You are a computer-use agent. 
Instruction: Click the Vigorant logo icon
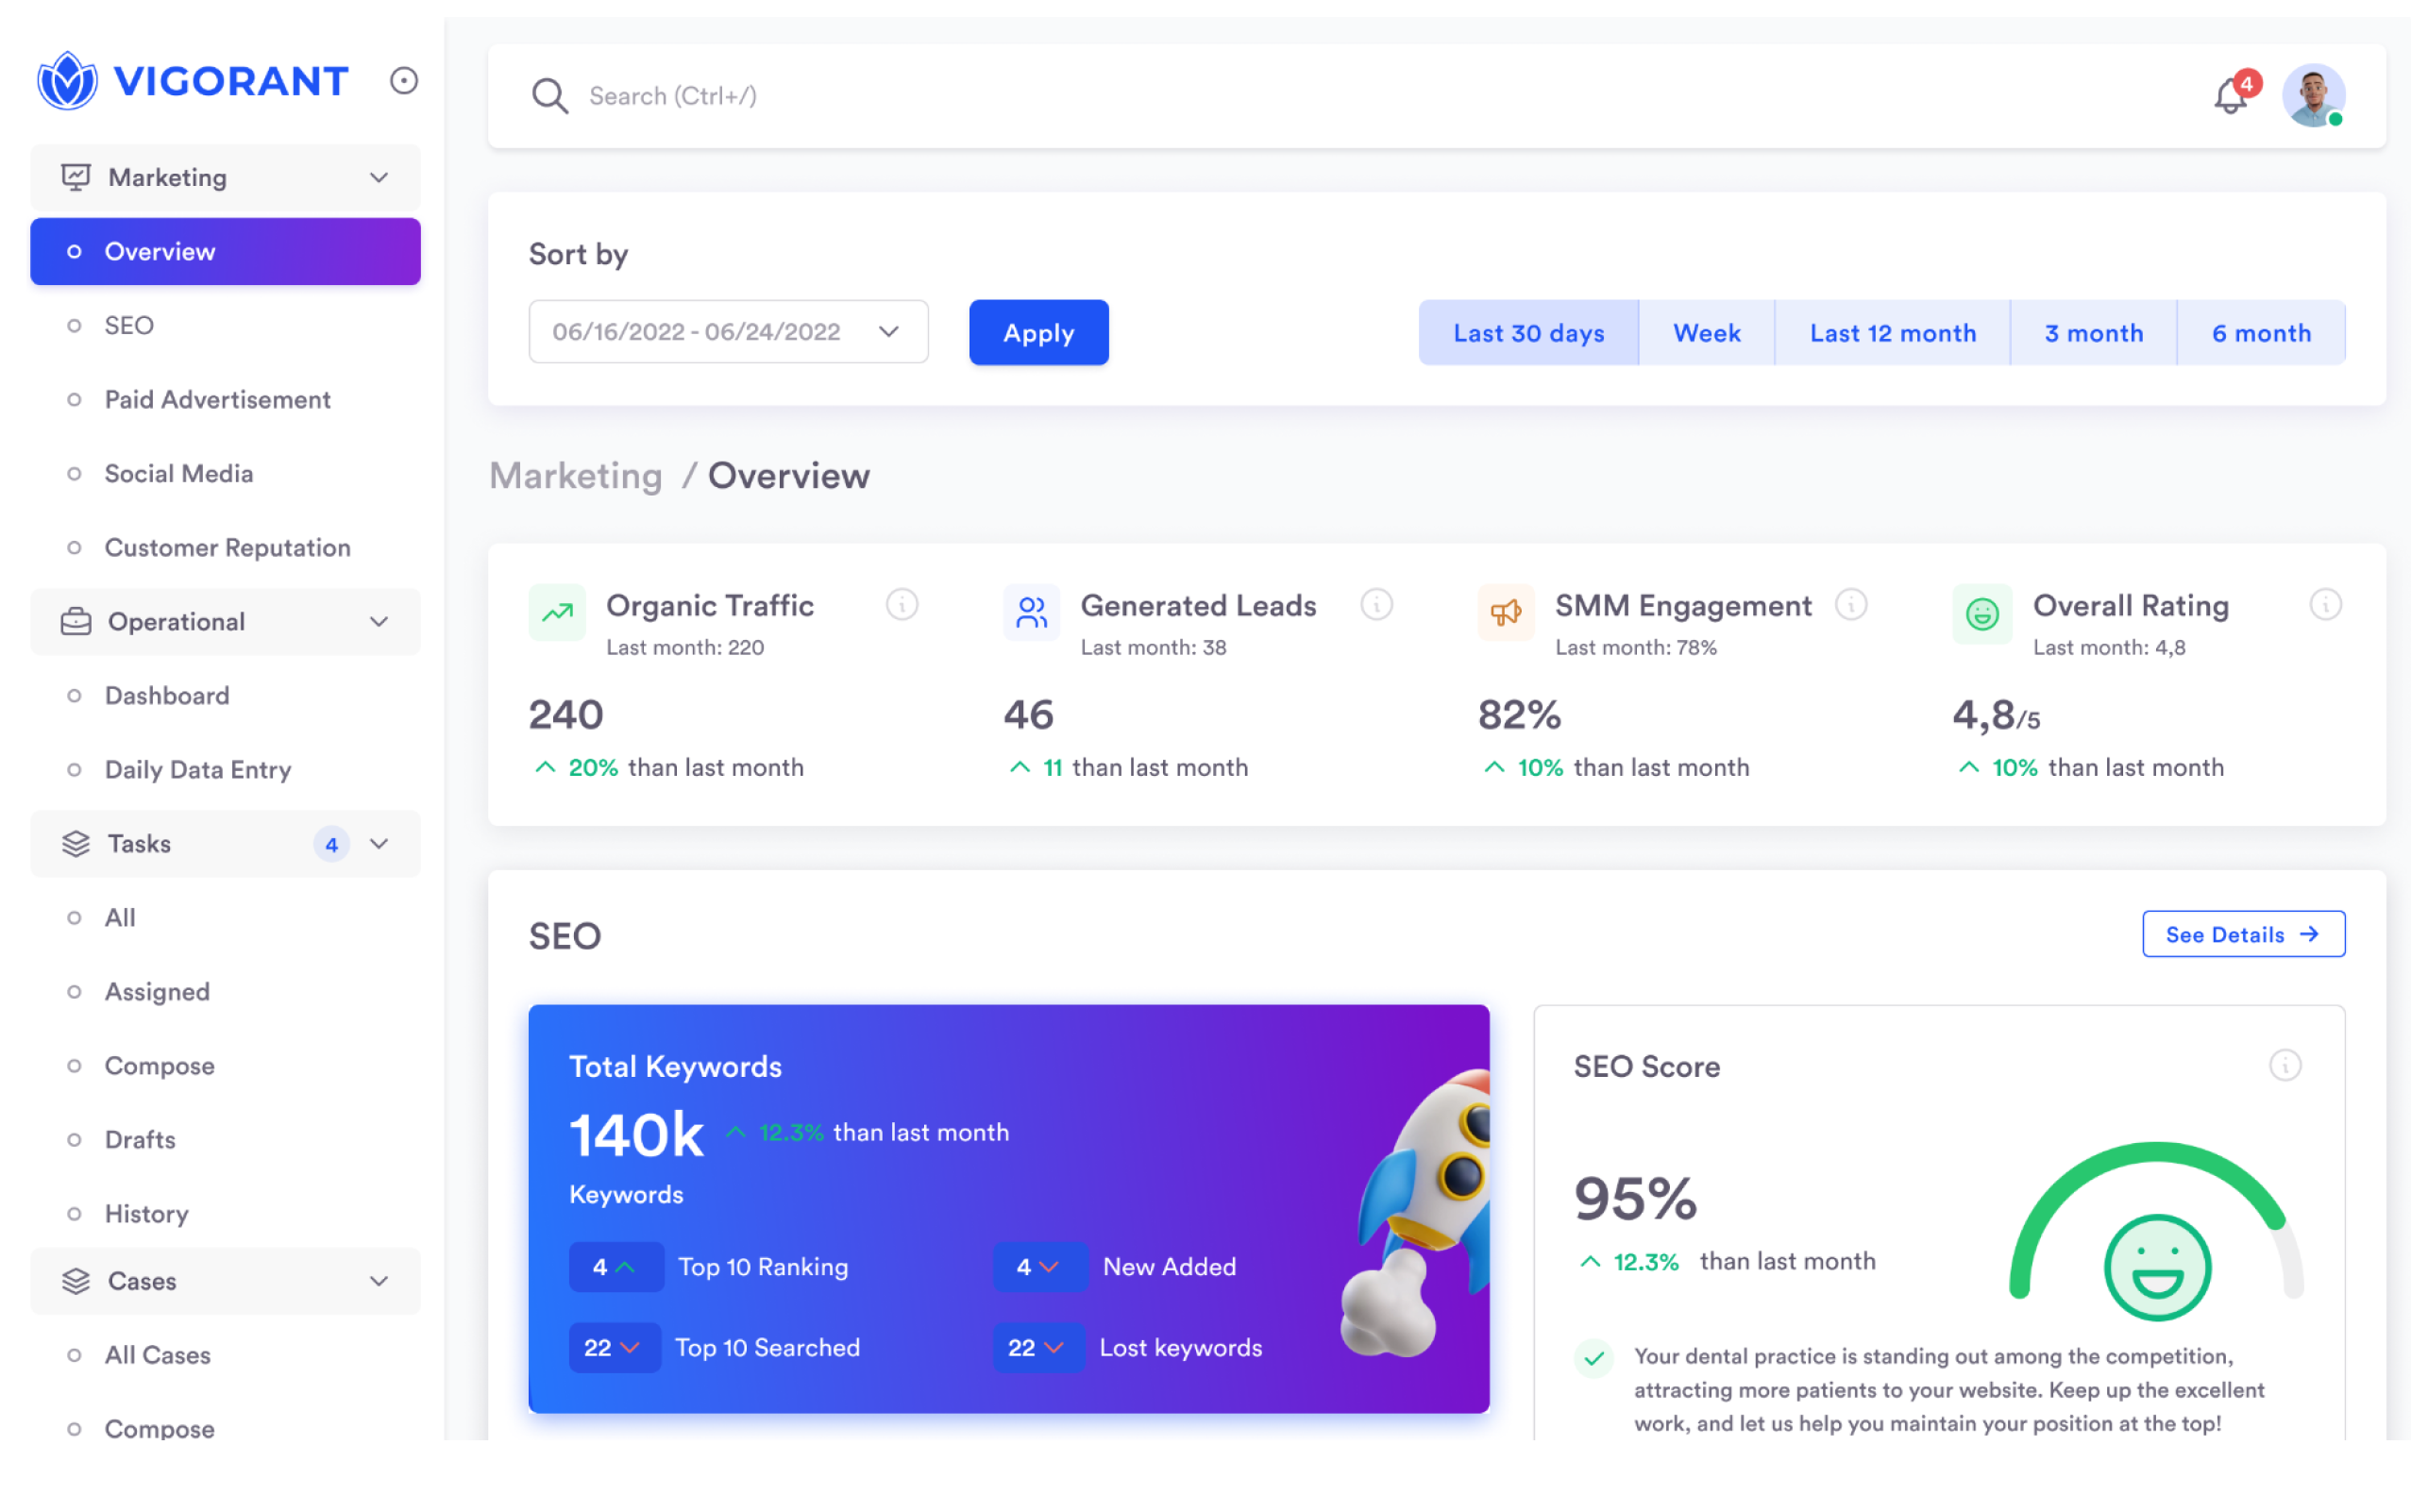67,81
